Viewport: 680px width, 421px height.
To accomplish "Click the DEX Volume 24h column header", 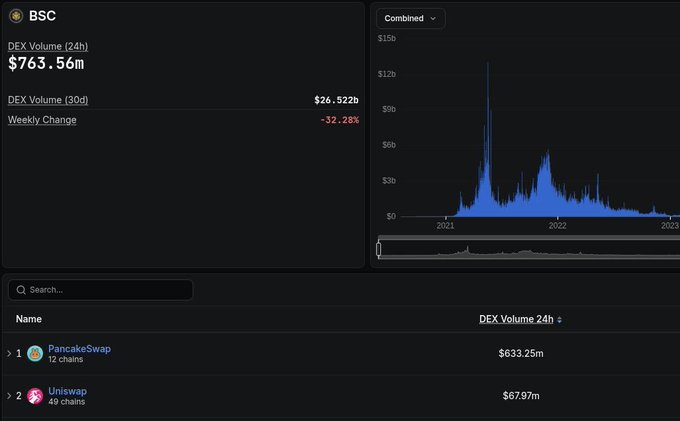I will 516,319.
